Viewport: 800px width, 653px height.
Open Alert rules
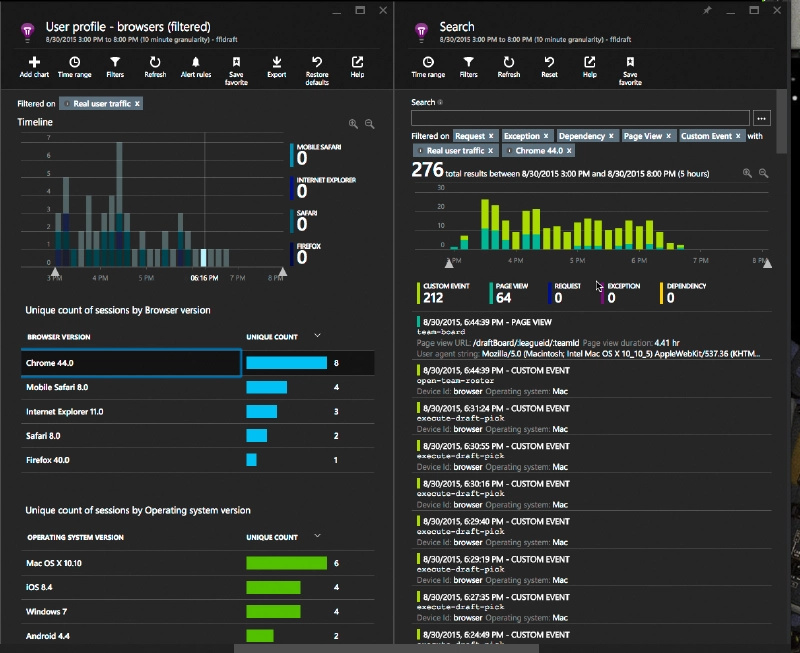195,67
